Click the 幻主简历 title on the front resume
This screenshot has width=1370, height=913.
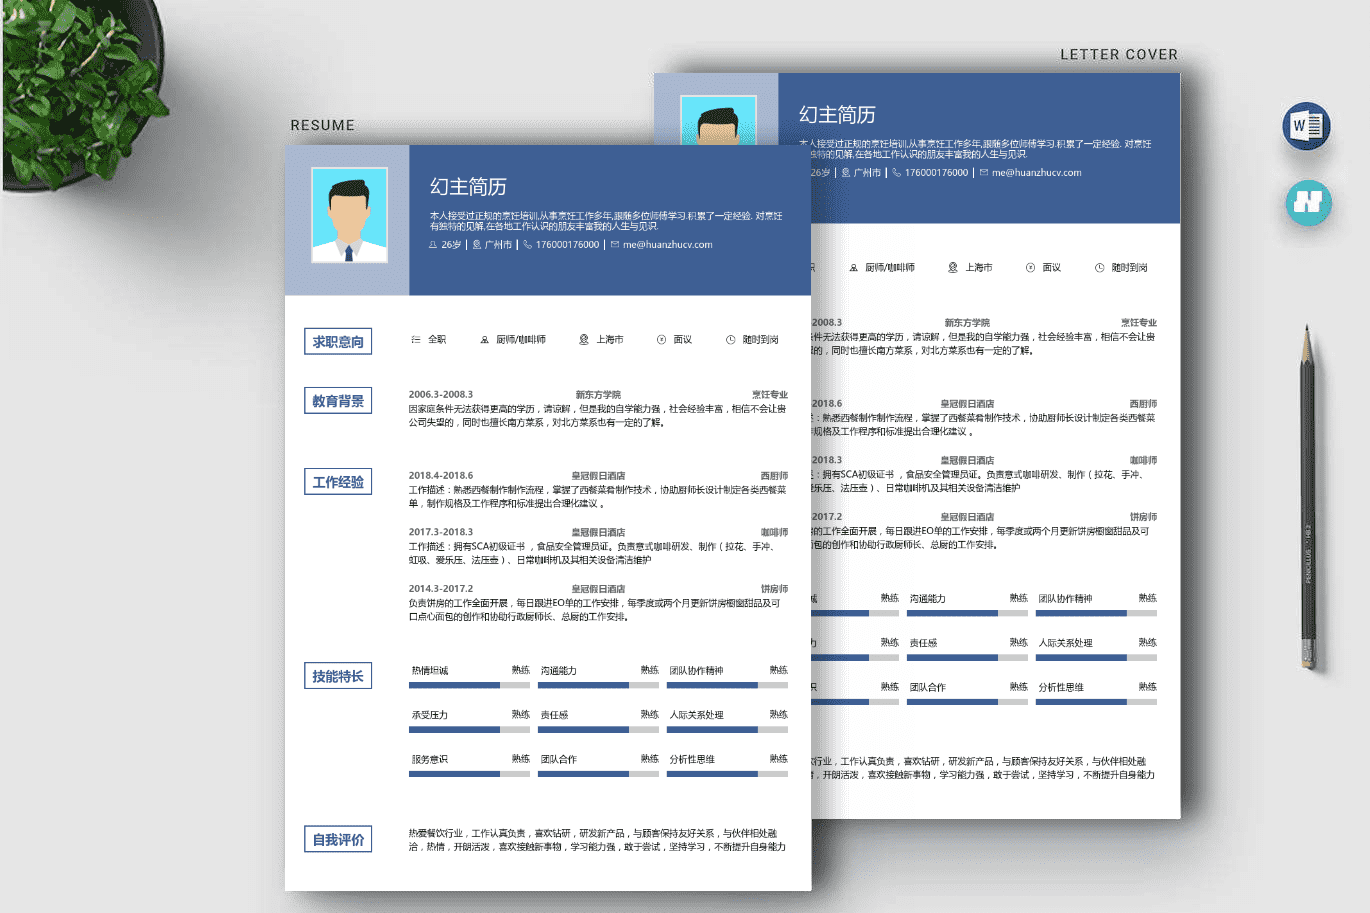click(468, 187)
